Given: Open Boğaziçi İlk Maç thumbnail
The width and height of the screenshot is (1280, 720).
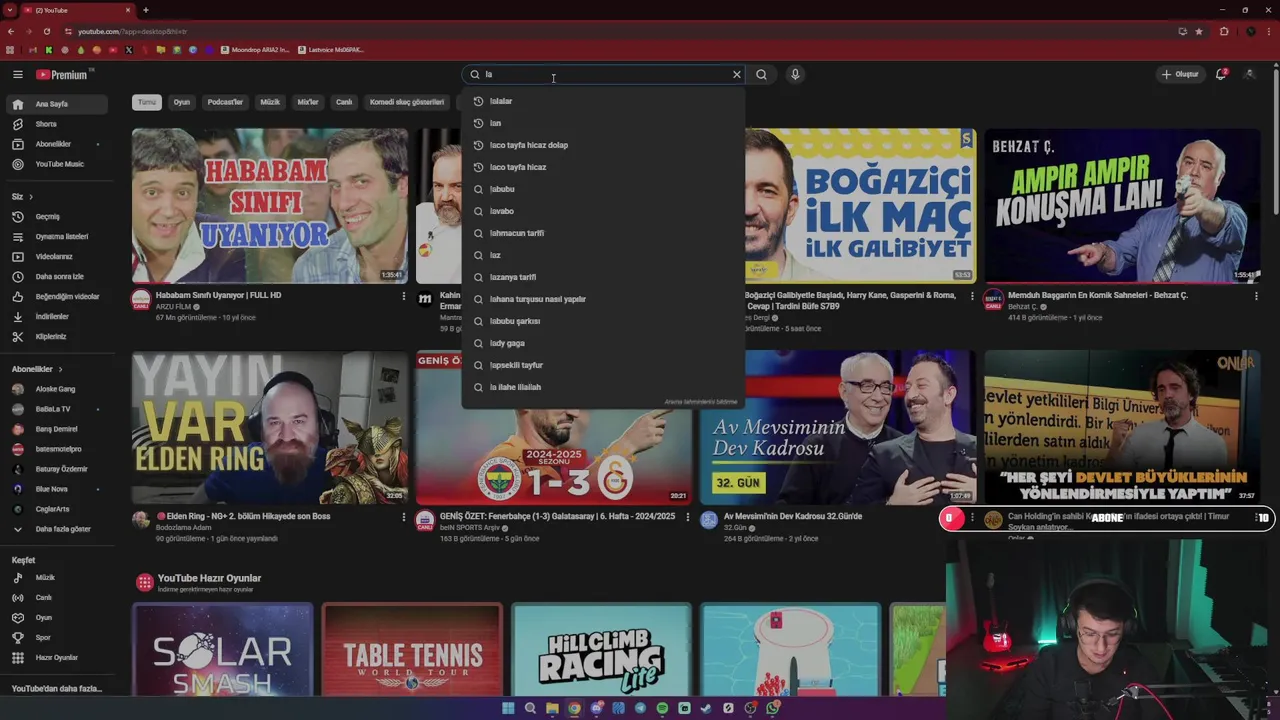Looking at the screenshot, I should click(x=860, y=206).
